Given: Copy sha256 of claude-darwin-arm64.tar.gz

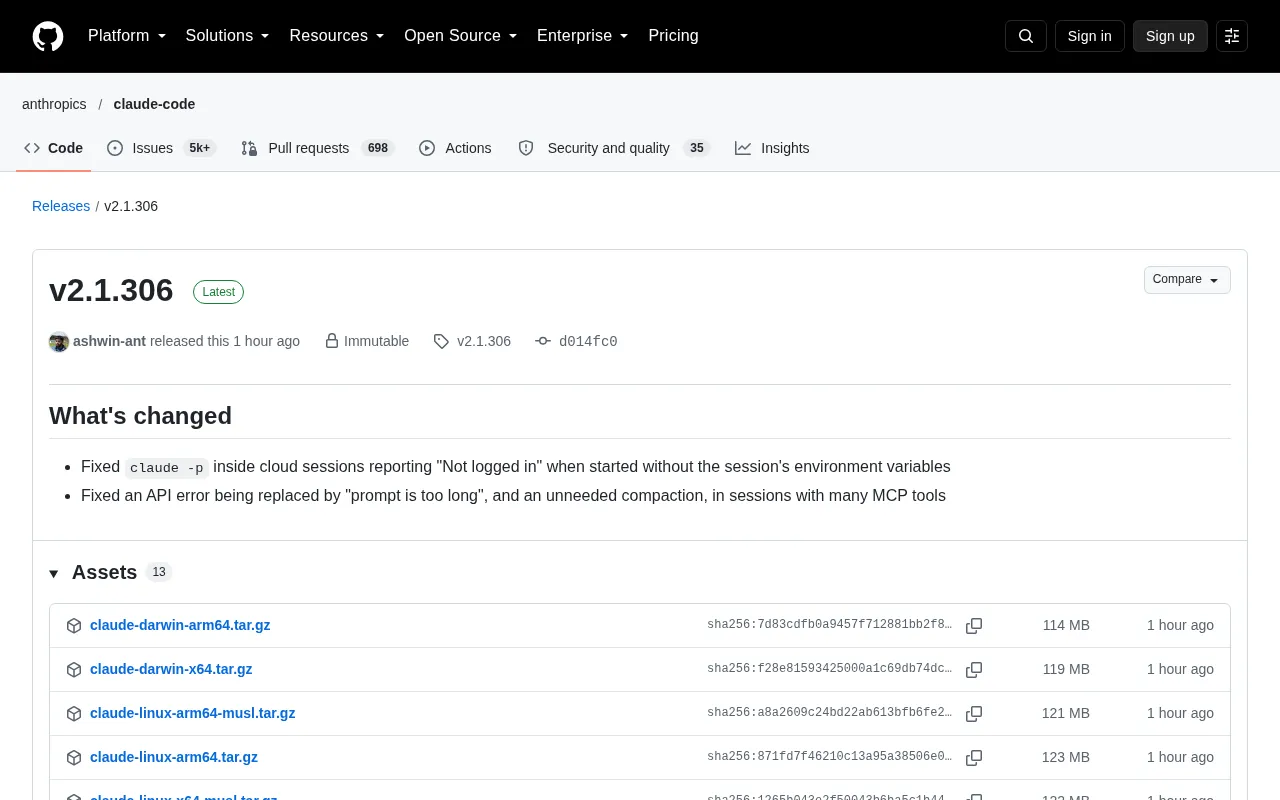Looking at the screenshot, I should (x=974, y=626).
